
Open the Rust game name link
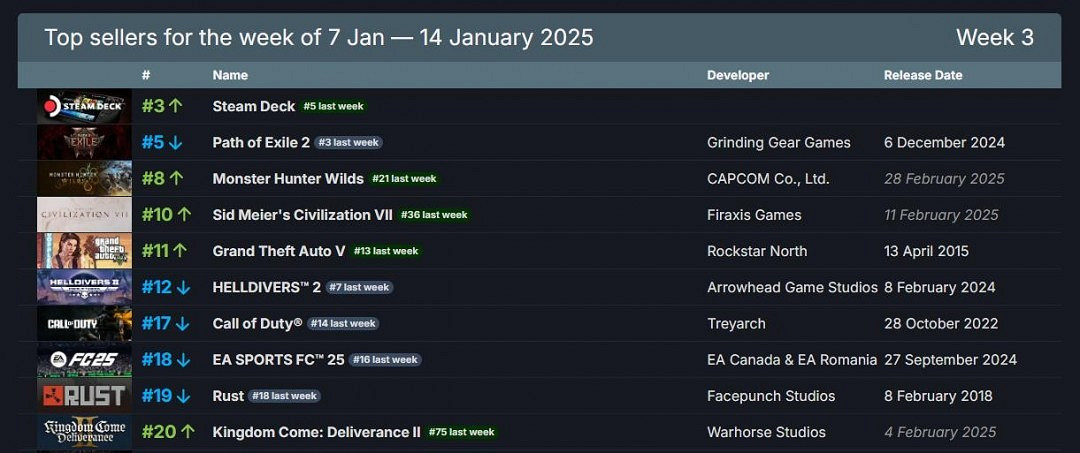pos(228,396)
